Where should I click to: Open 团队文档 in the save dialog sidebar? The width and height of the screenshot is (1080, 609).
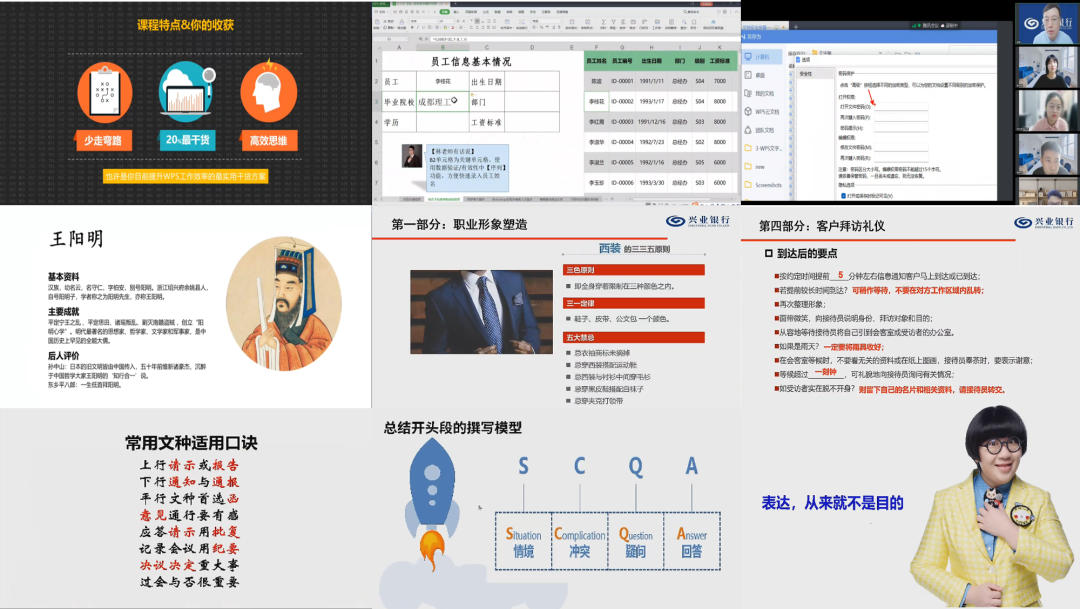pyautogui.click(x=766, y=129)
